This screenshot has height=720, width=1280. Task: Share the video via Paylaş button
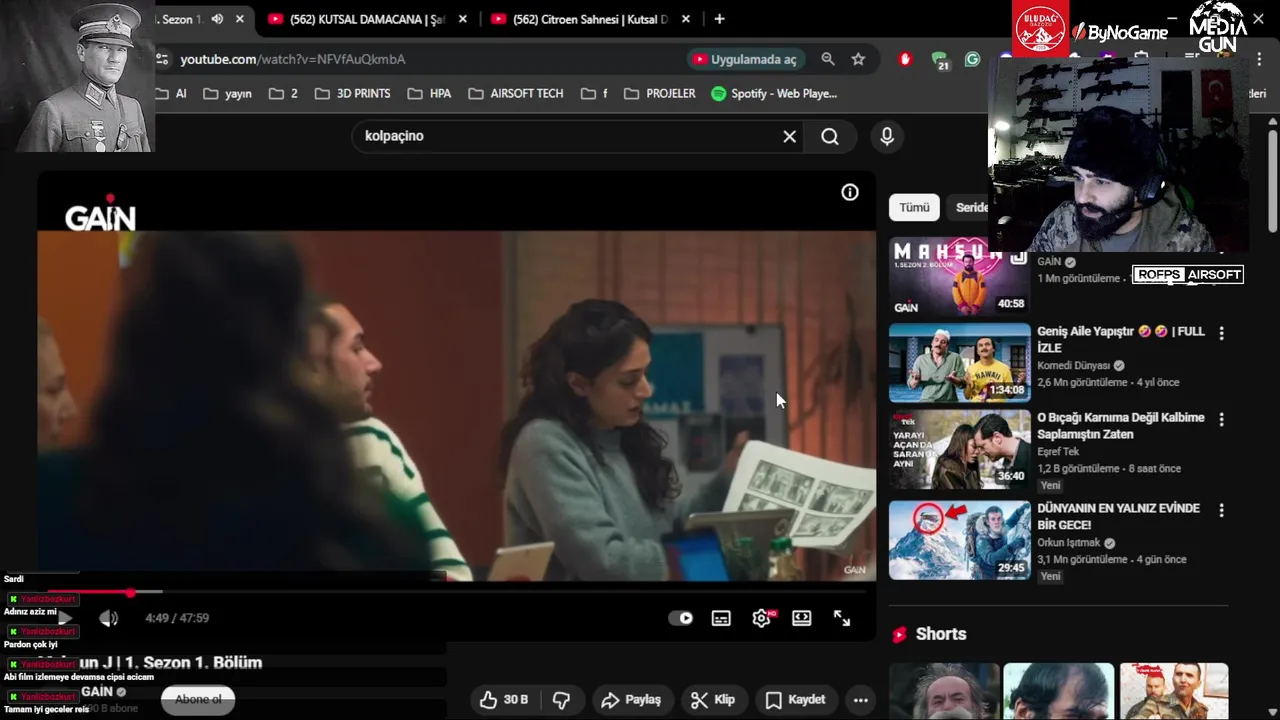click(x=631, y=700)
